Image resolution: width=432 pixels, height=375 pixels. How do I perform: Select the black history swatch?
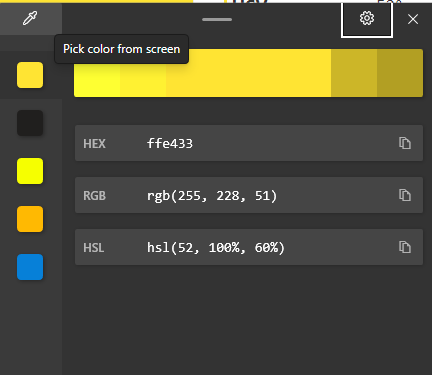click(x=30, y=123)
